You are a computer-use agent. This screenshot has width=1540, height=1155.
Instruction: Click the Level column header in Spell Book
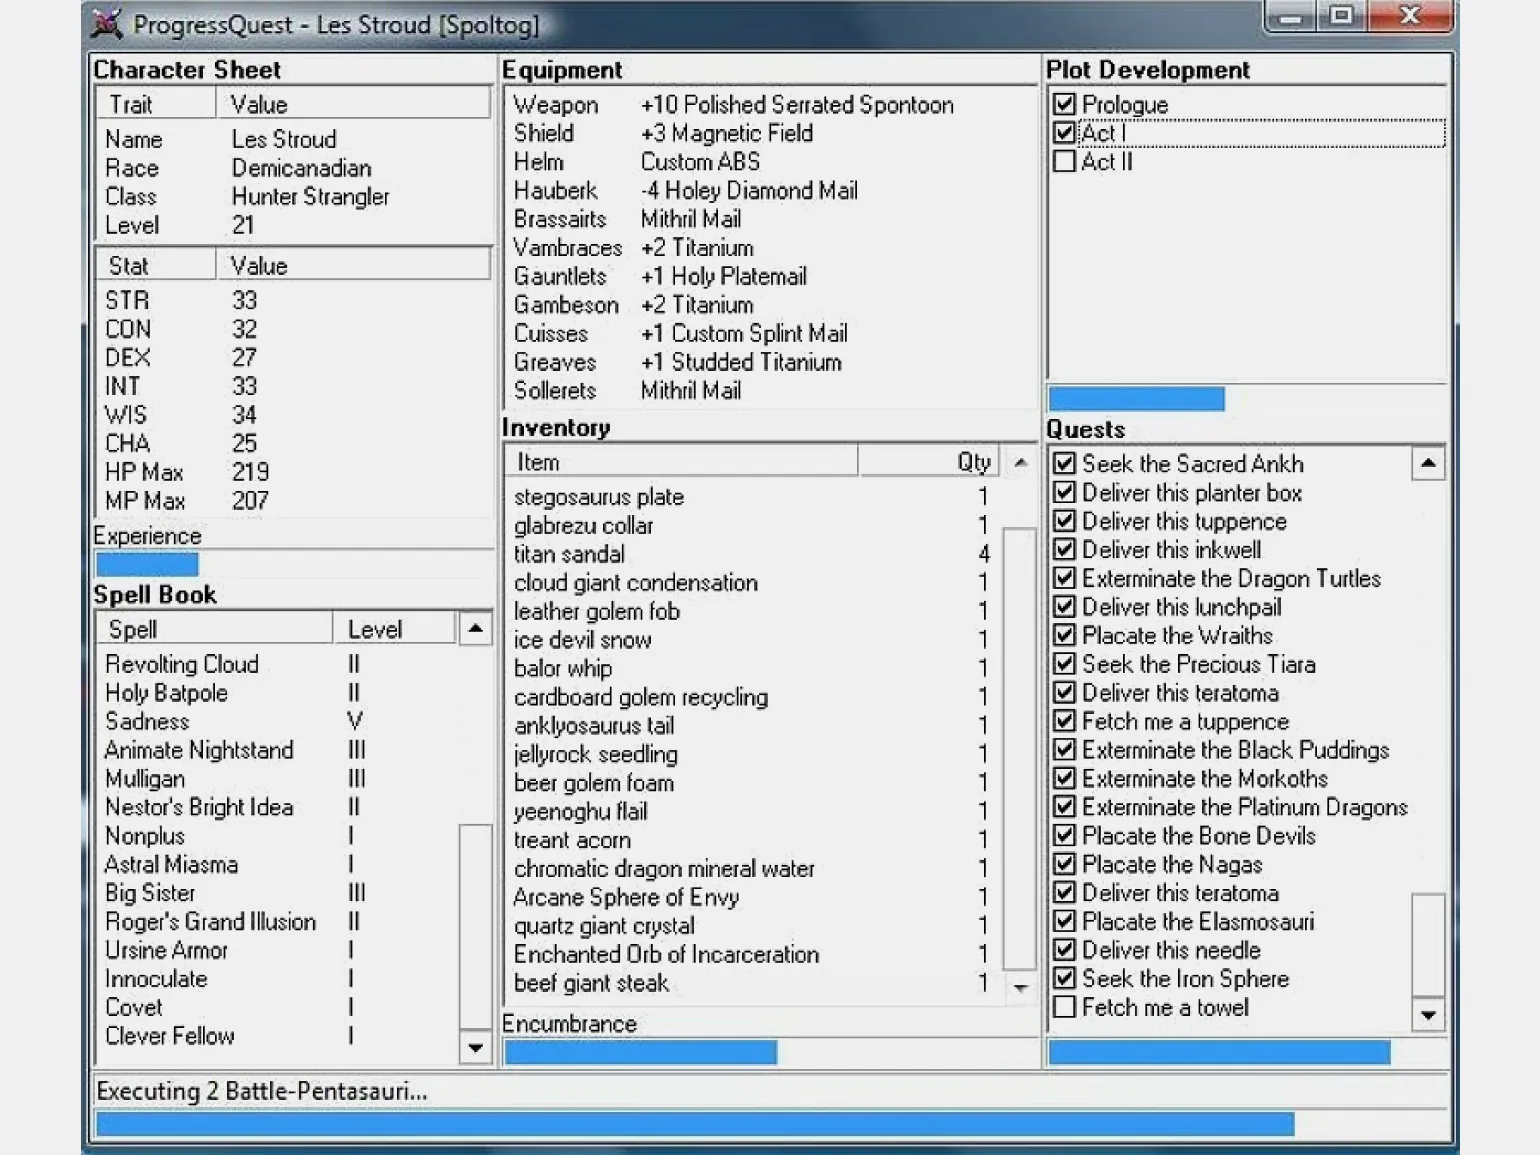click(x=392, y=629)
